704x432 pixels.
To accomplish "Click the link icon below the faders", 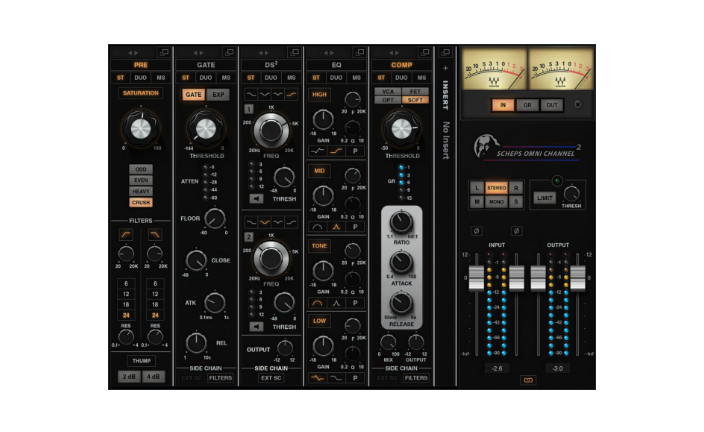I will [x=528, y=380].
